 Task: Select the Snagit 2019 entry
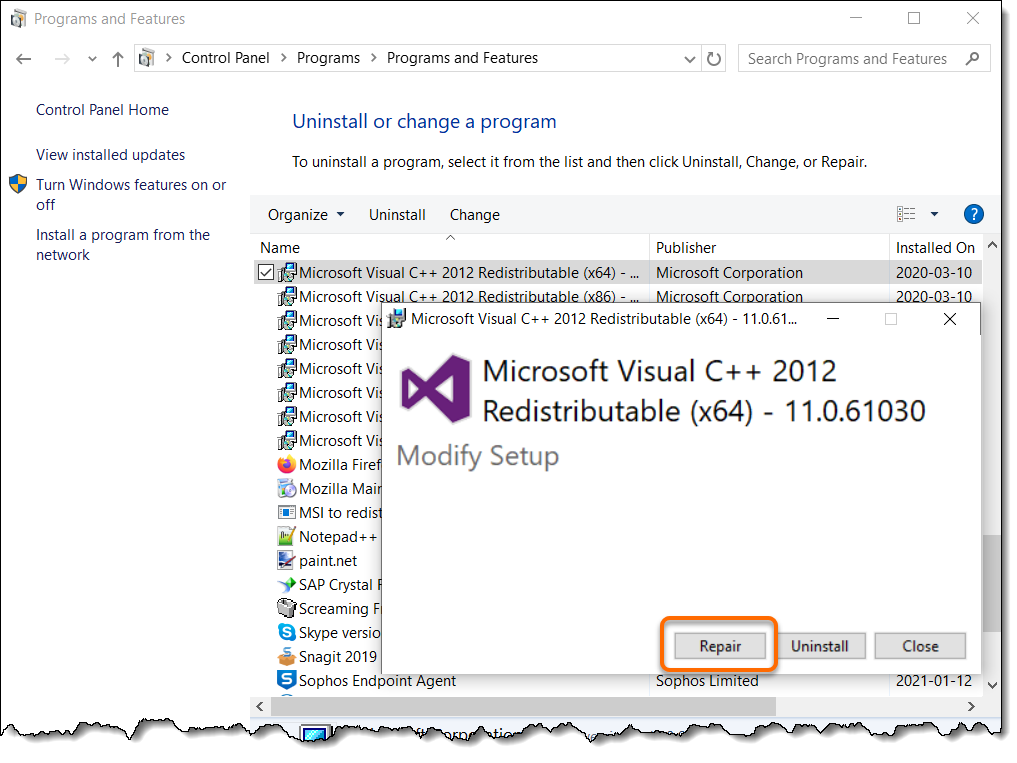338,657
